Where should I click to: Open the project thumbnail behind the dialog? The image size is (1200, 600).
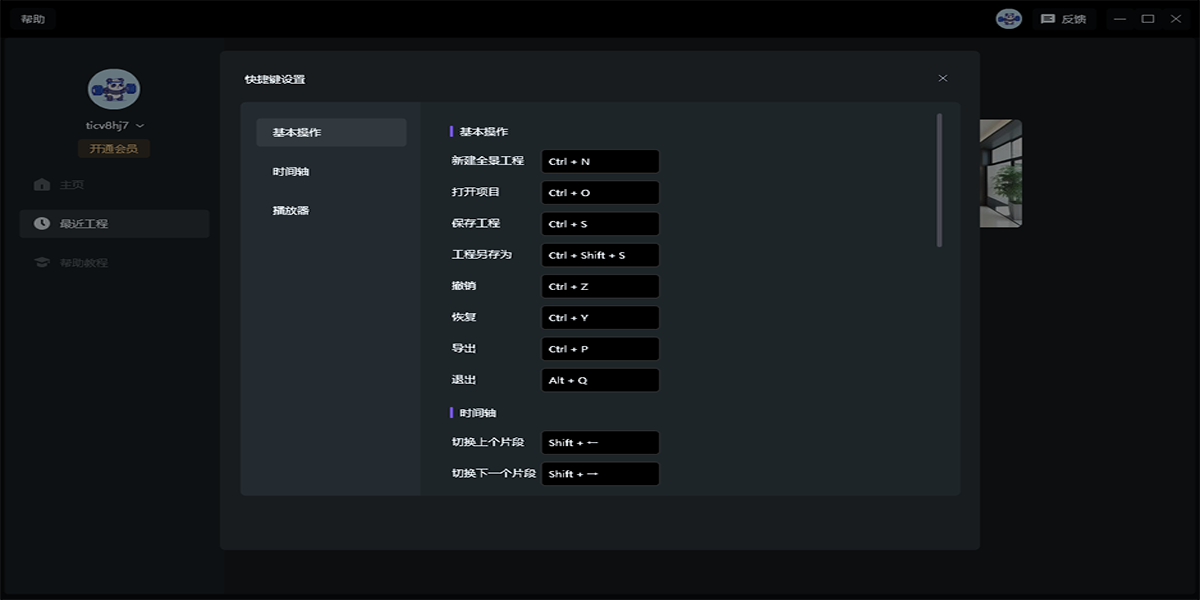[1000, 173]
